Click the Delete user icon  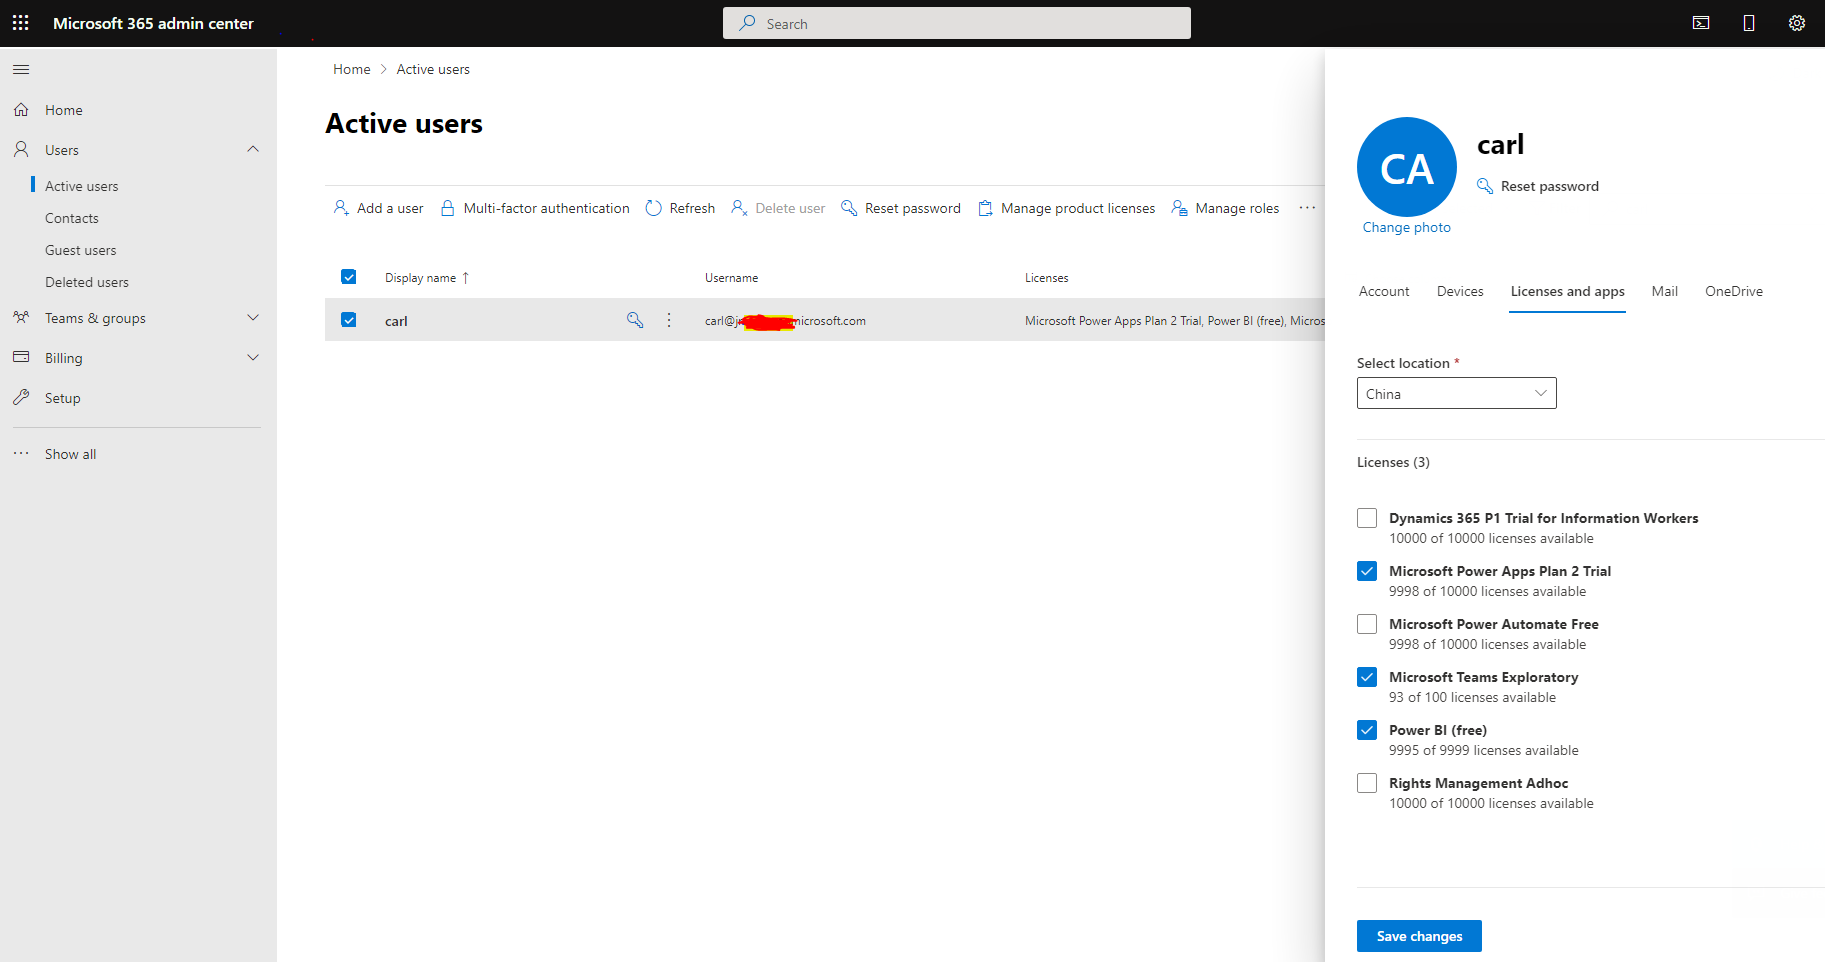[x=739, y=208]
